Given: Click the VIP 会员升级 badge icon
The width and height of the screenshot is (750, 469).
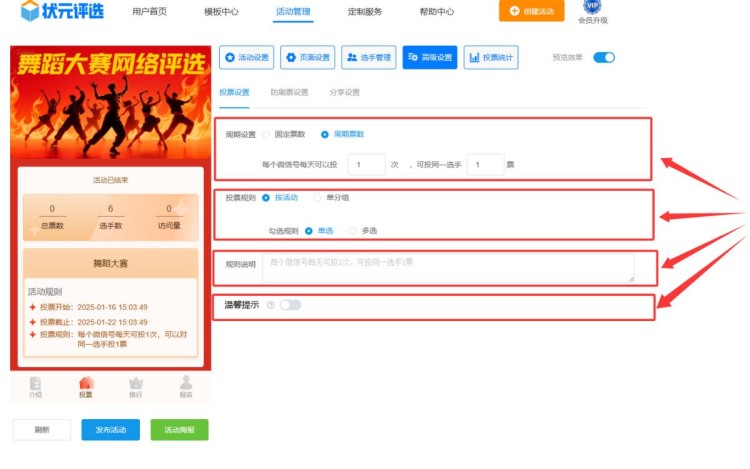Looking at the screenshot, I should 592,8.
